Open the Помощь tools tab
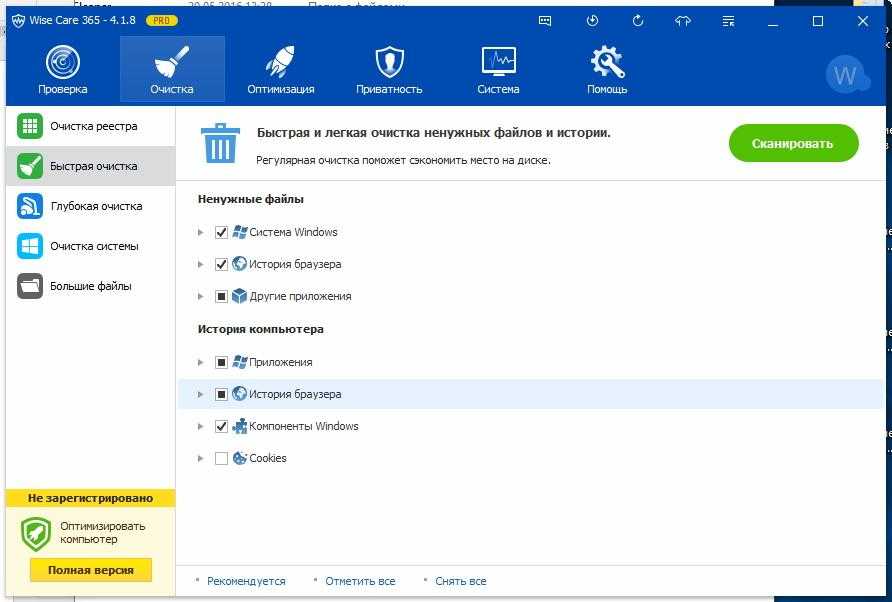This screenshot has width=892, height=602. point(607,69)
